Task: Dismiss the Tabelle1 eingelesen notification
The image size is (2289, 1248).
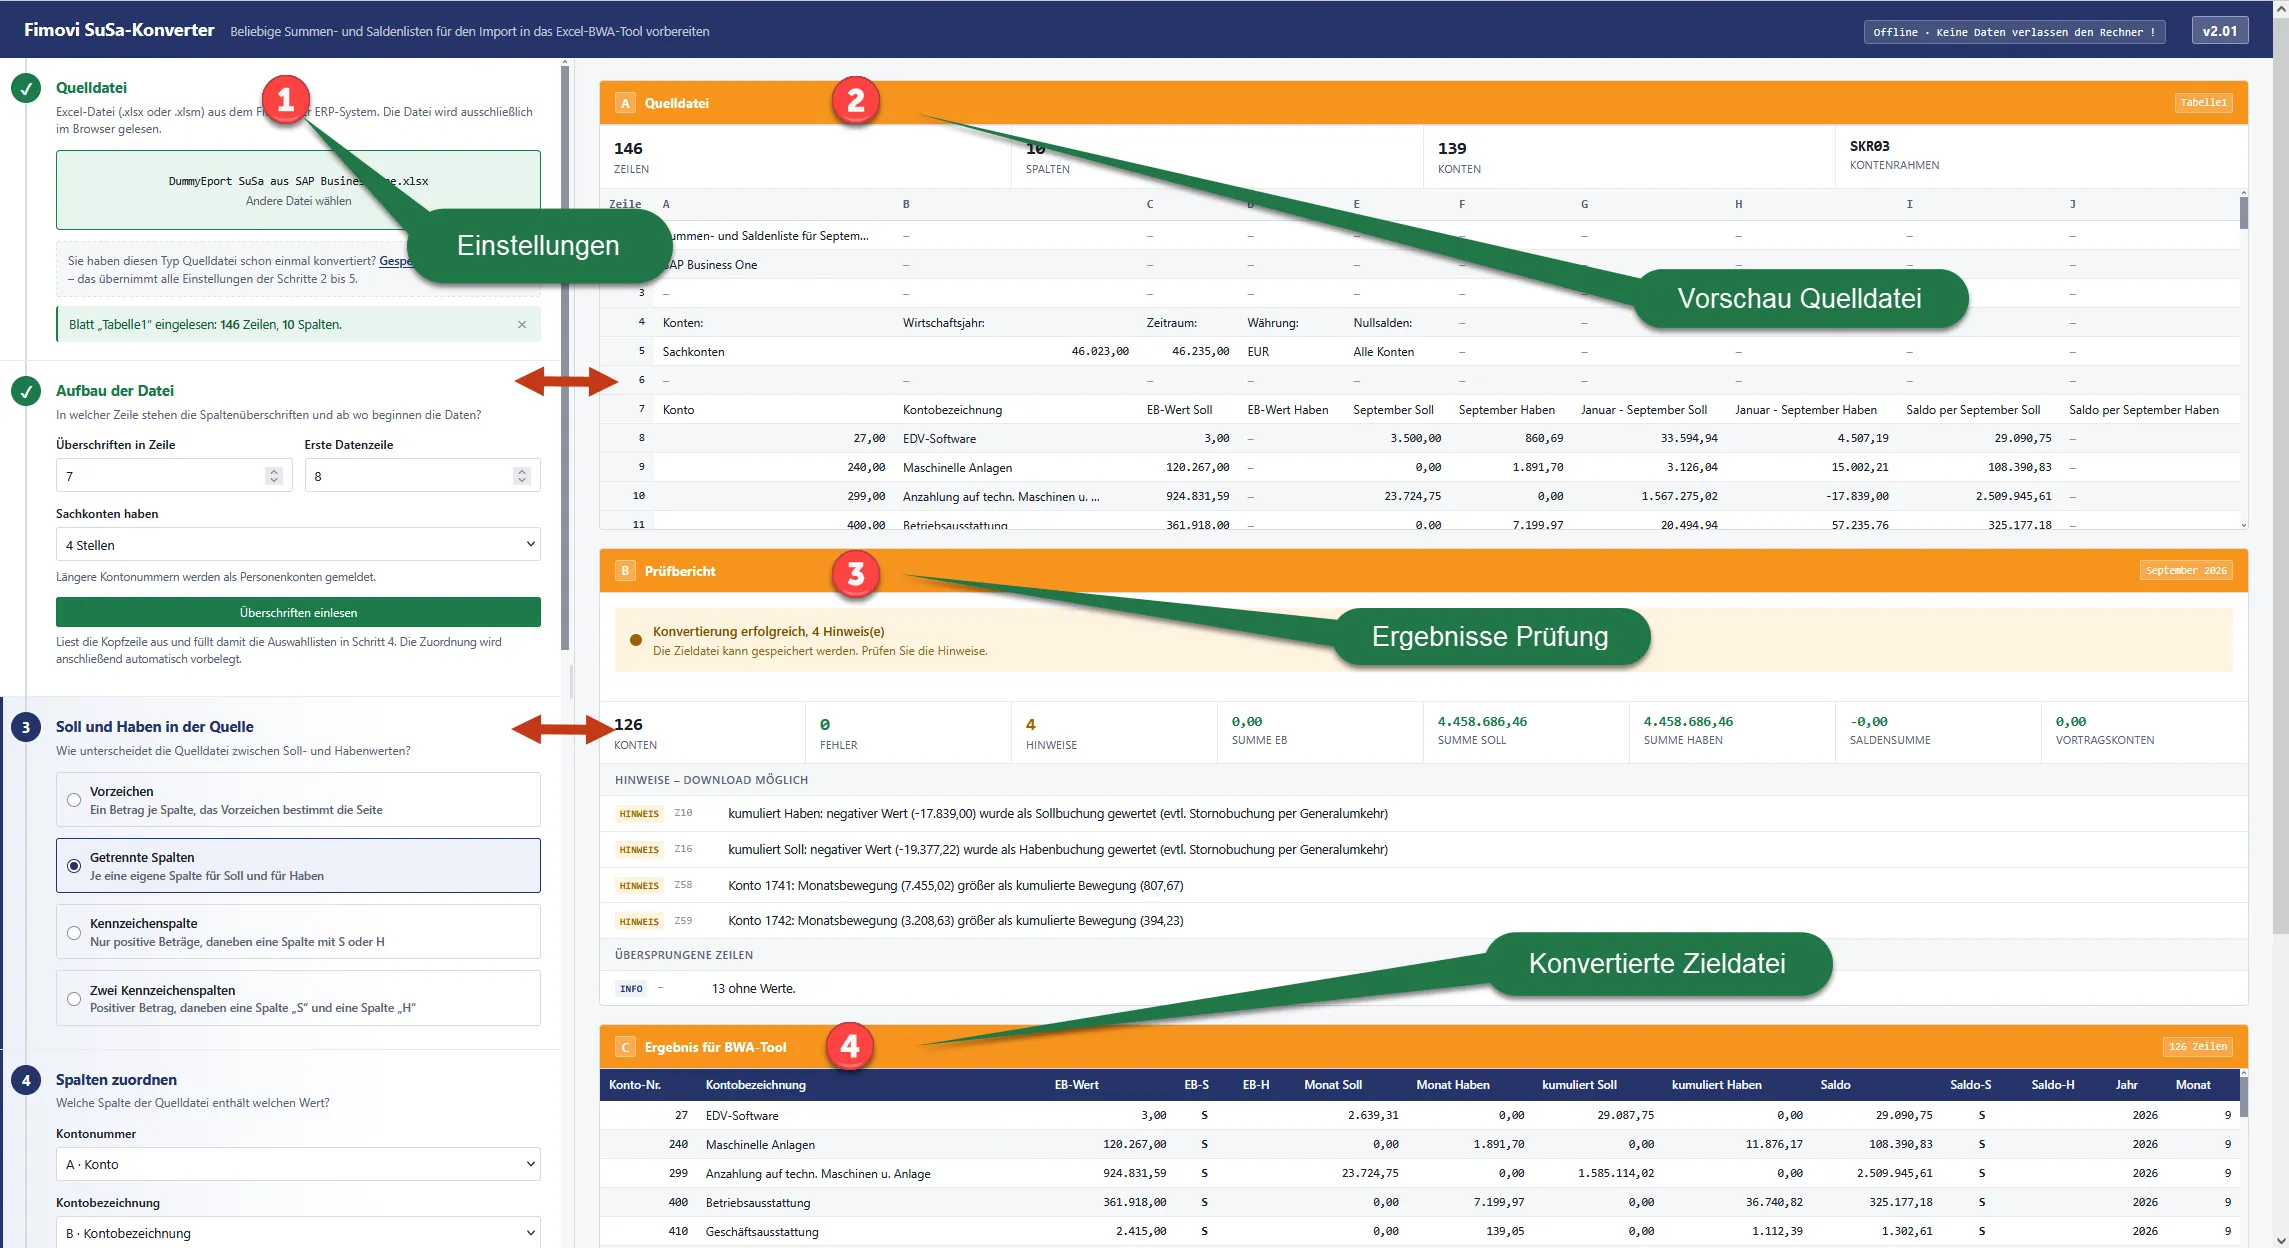Action: pyautogui.click(x=522, y=325)
